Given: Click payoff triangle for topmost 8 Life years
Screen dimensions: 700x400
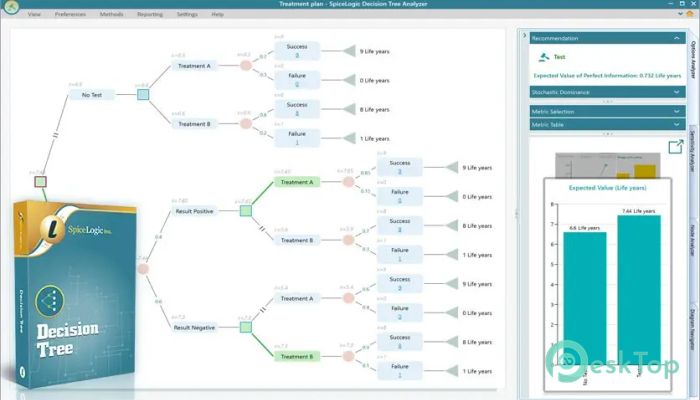Looking at the screenshot, I should tap(350, 109).
